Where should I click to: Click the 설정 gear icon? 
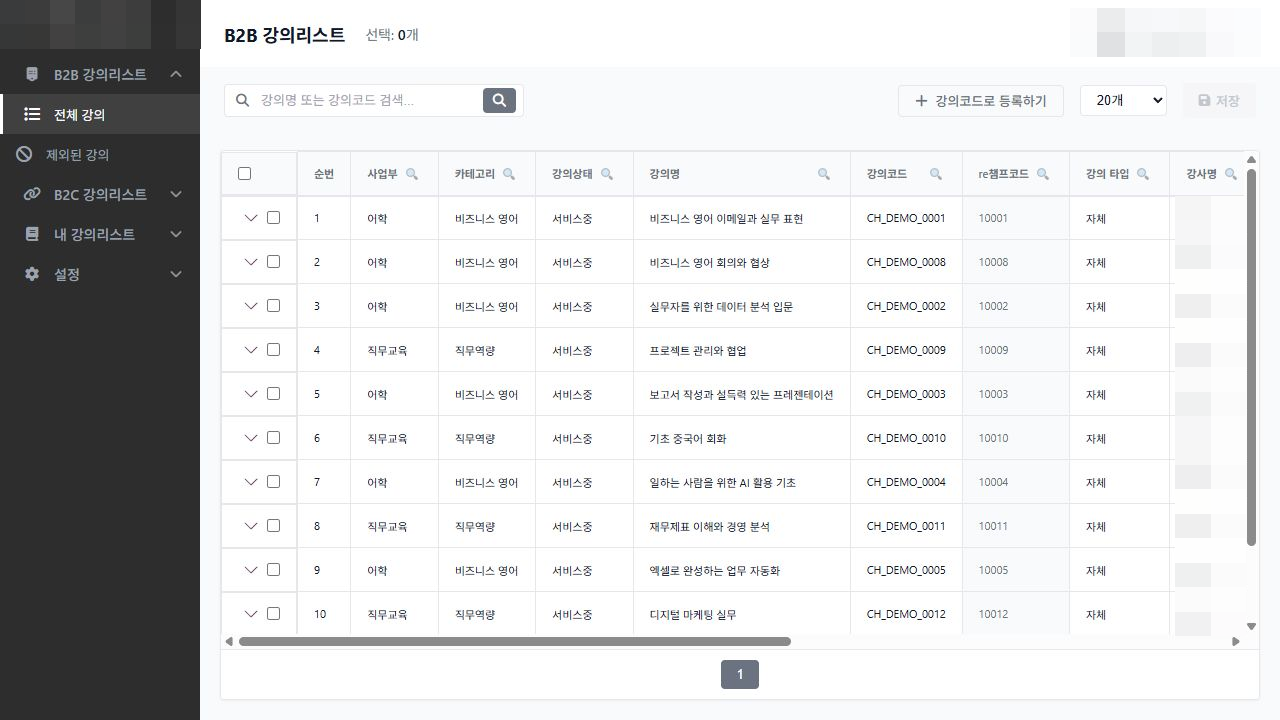[x=32, y=274]
